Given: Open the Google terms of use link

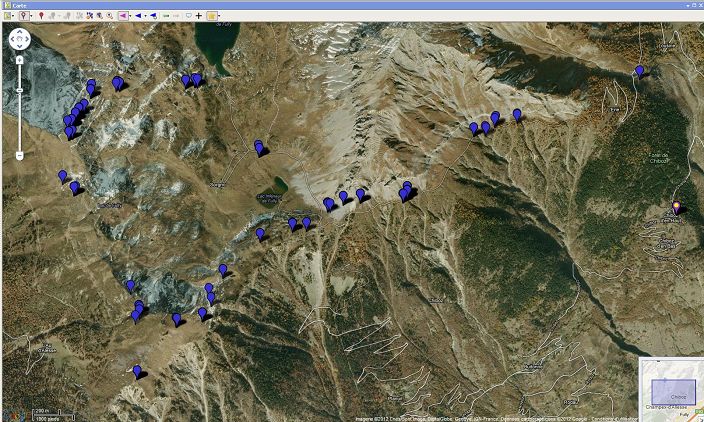Looking at the screenshot, I should [x=614, y=418].
